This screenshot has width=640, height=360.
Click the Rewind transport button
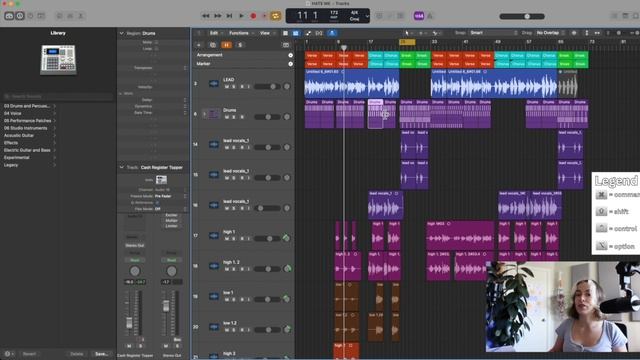[206, 16]
